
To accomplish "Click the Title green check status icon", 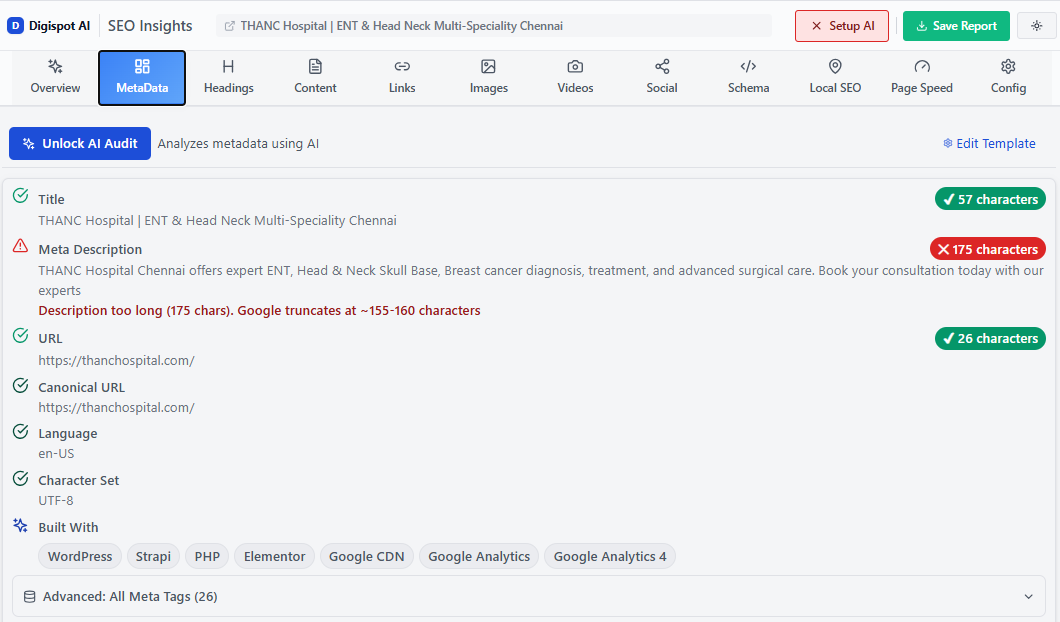I will [21, 196].
